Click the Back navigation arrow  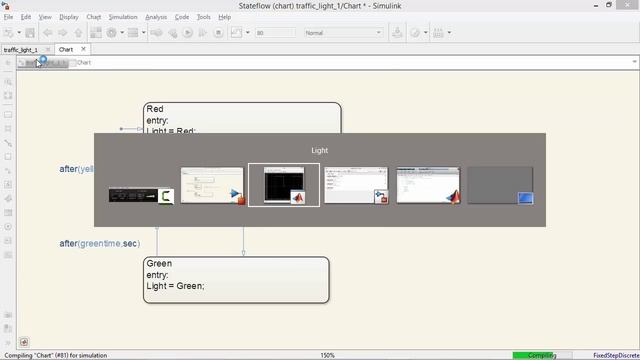(47, 33)
